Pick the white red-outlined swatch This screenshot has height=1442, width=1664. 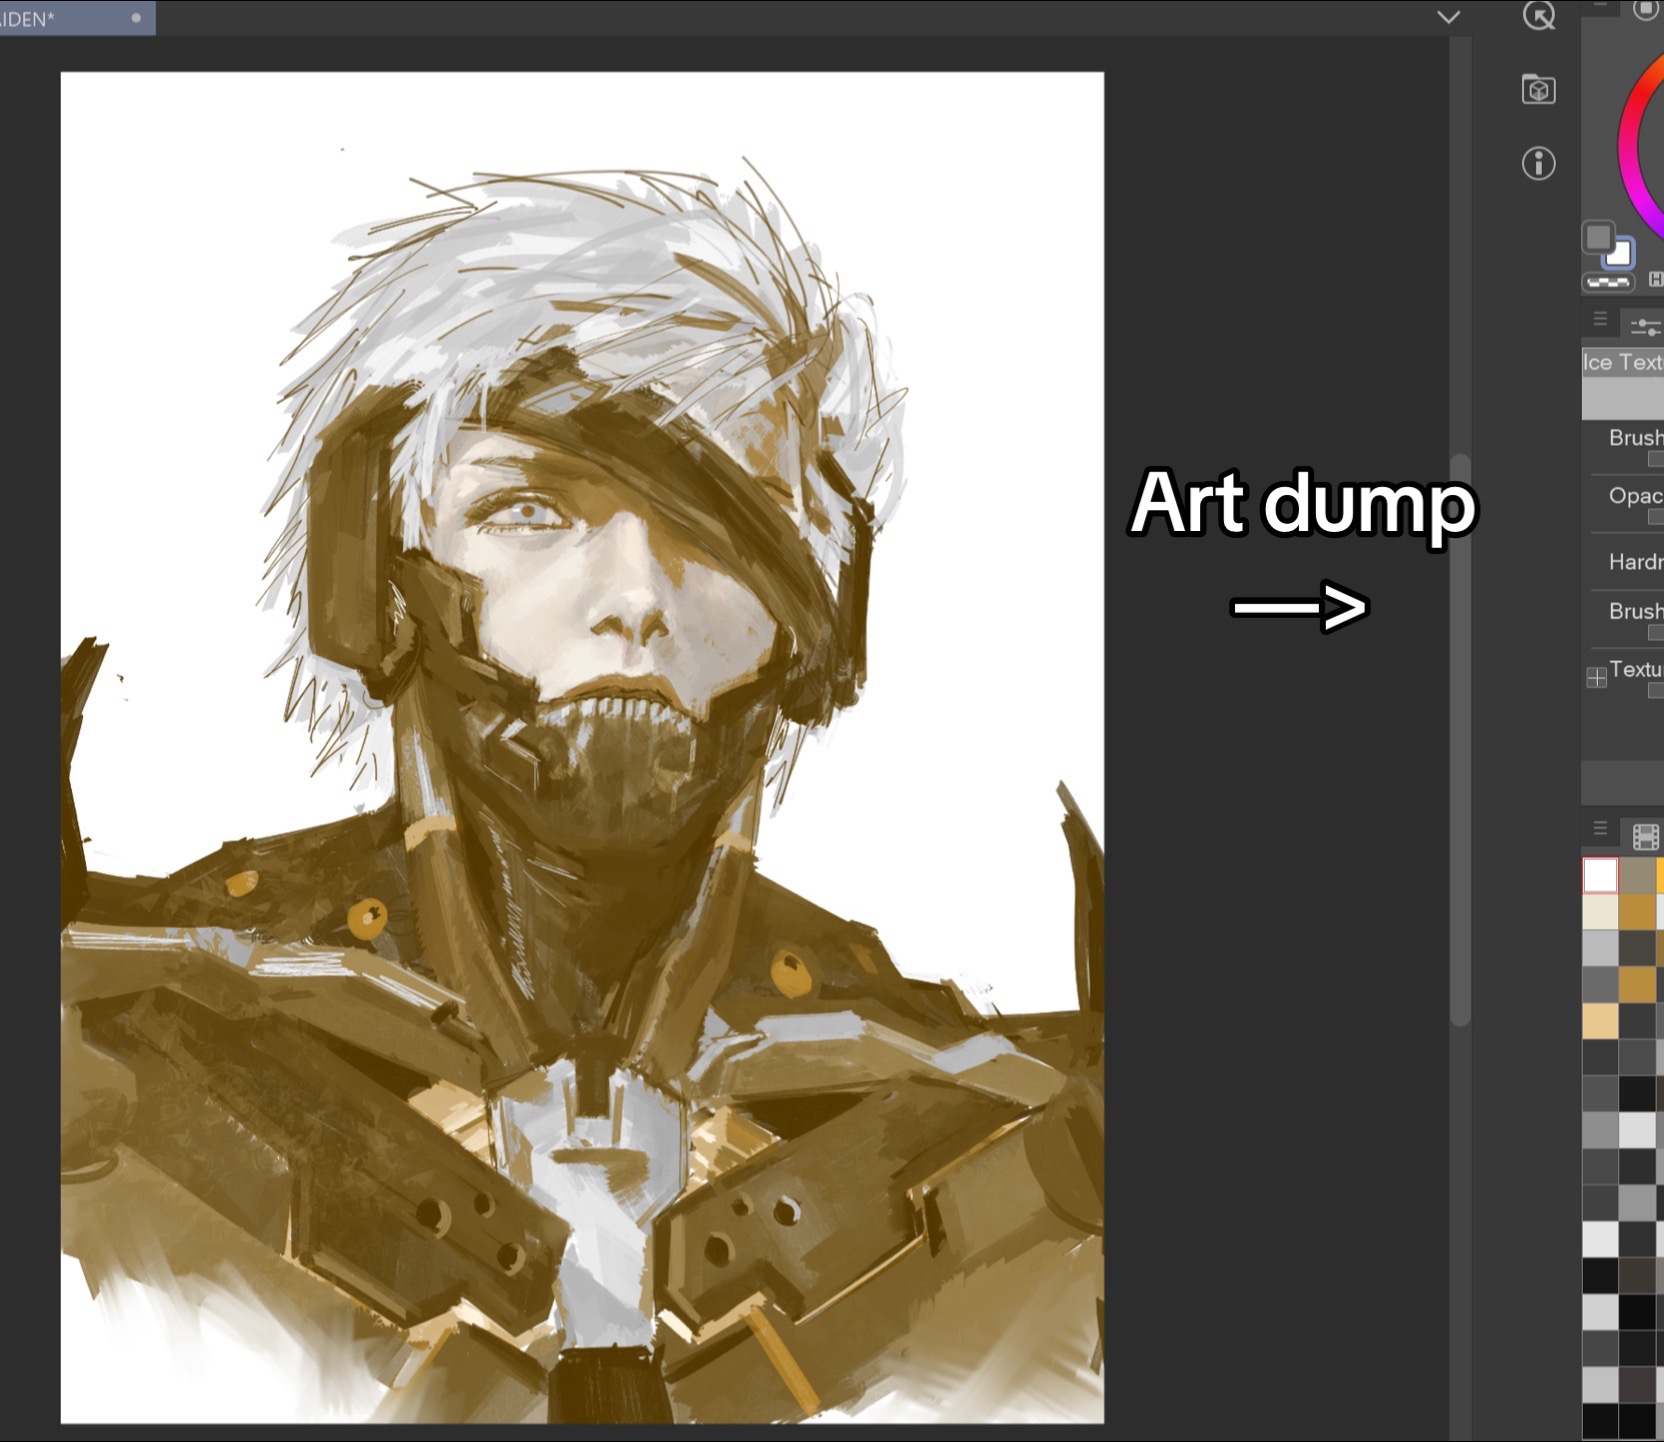tap(1600, 875)
